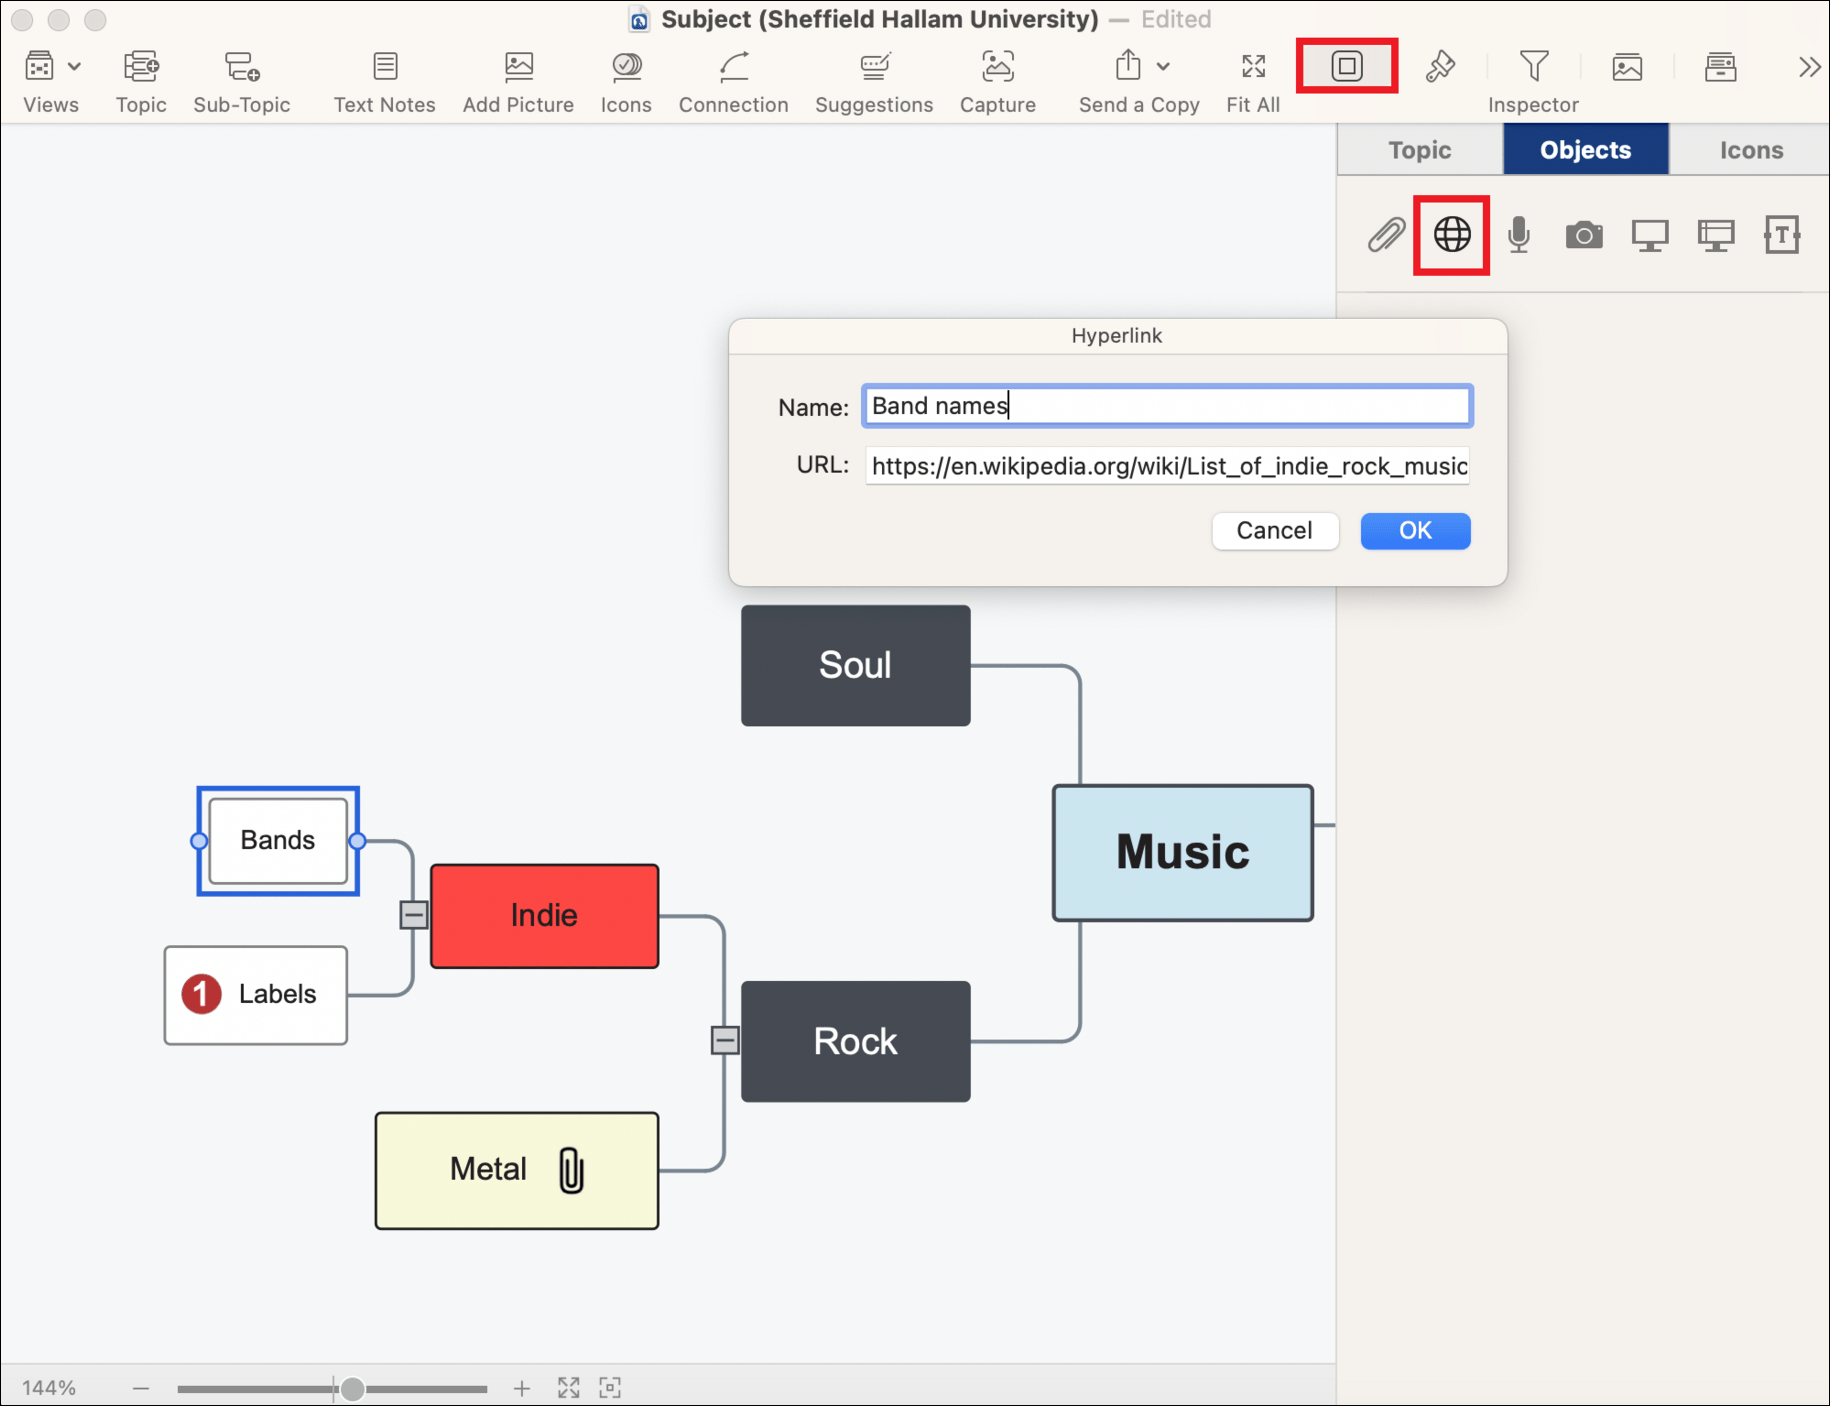Click into the URL text field
The height and width of the screenshot is (1406, 1830).
[x=1166, y=466]
